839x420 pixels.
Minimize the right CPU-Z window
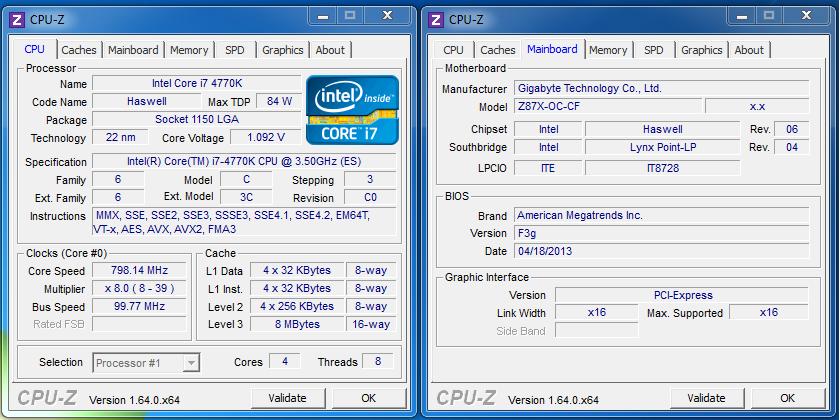click(x=742, y=16)
